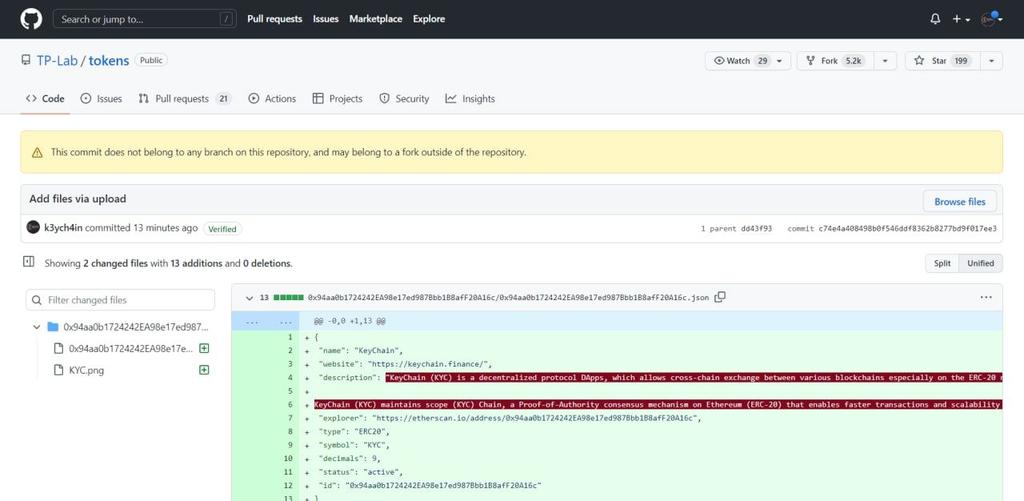Screen dimensions: 1024x501
Task: Select the Unified diff view
Action: point(980,263)
